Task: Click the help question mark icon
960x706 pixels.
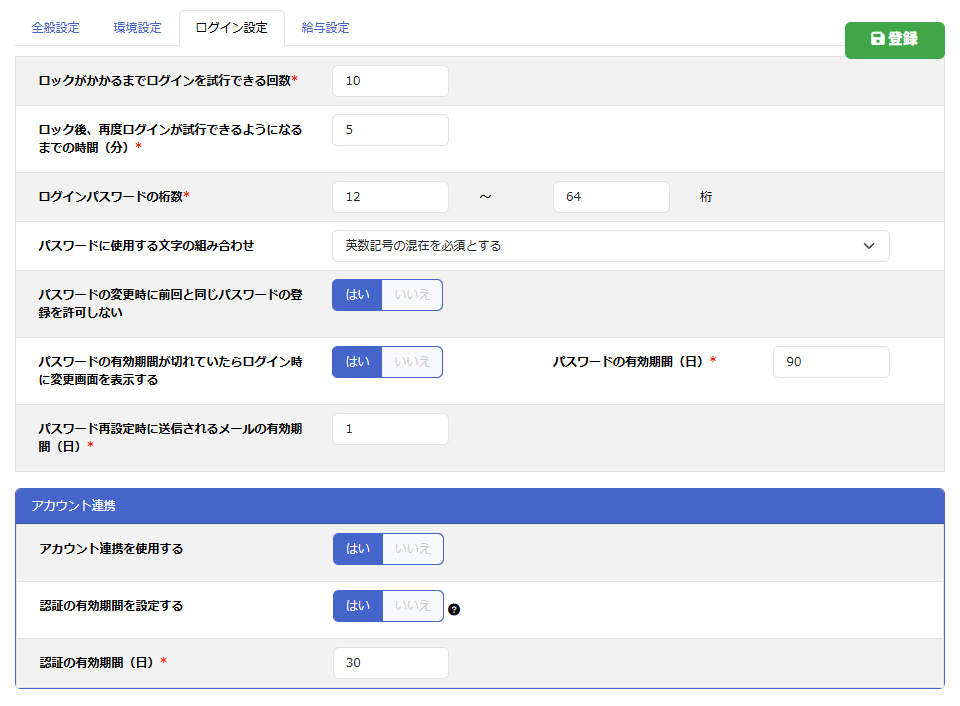Action: coord(454,609)
